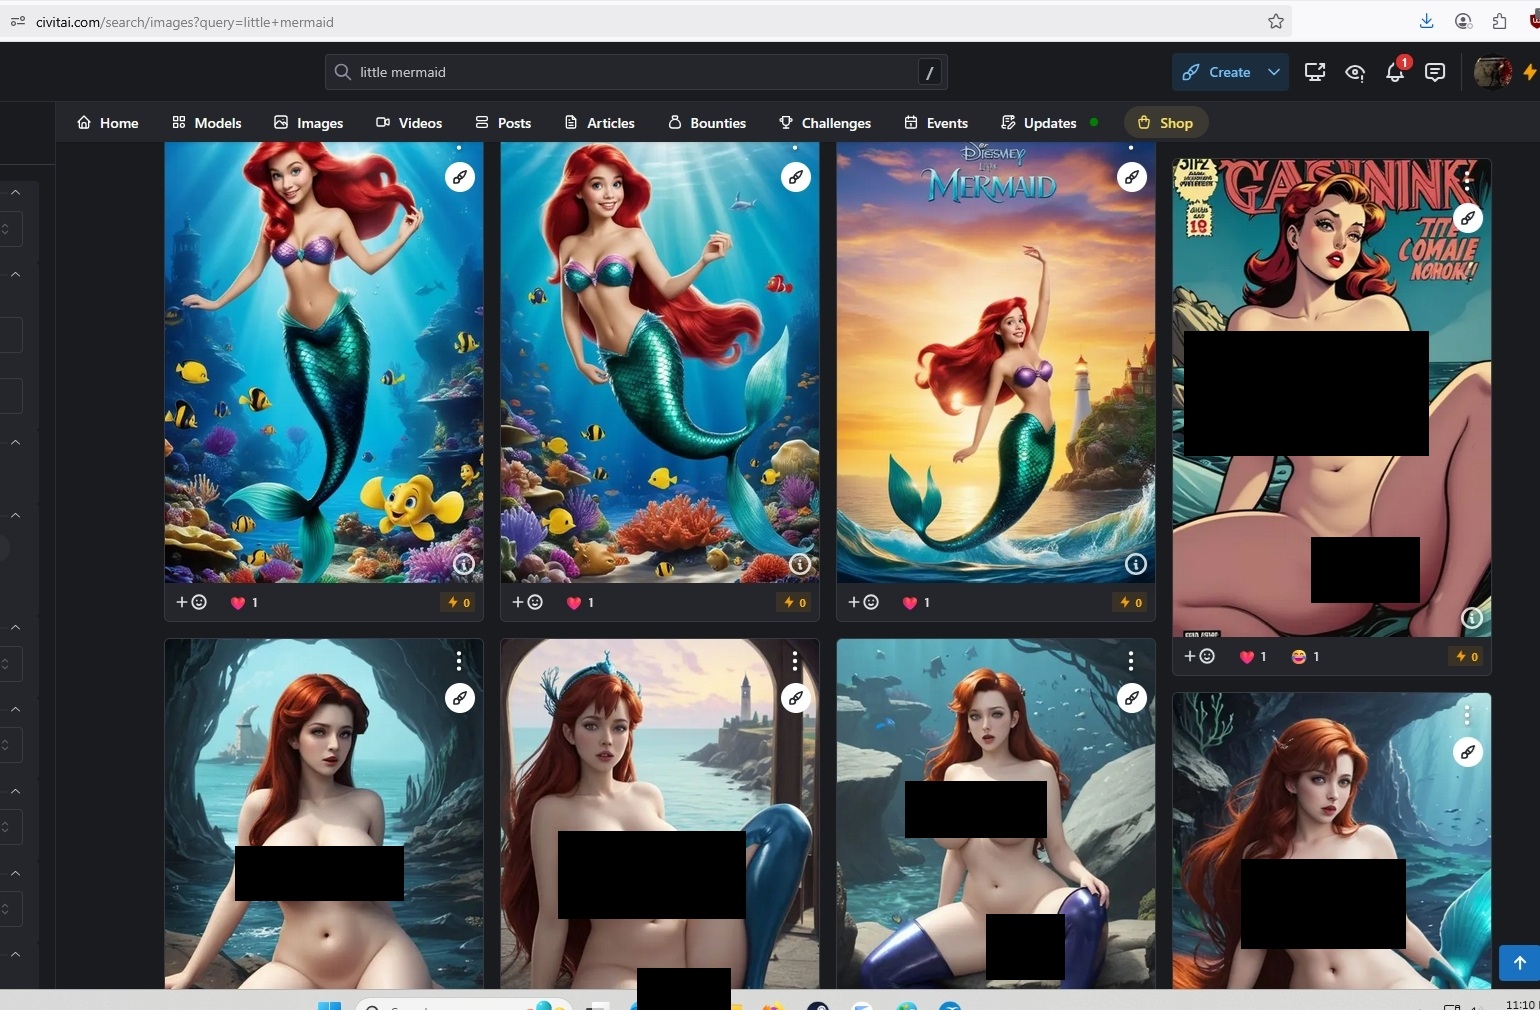Collapse the bottommost section chevron in left sidebar
The image size is (1540, 1010).
tap(16, 954)
